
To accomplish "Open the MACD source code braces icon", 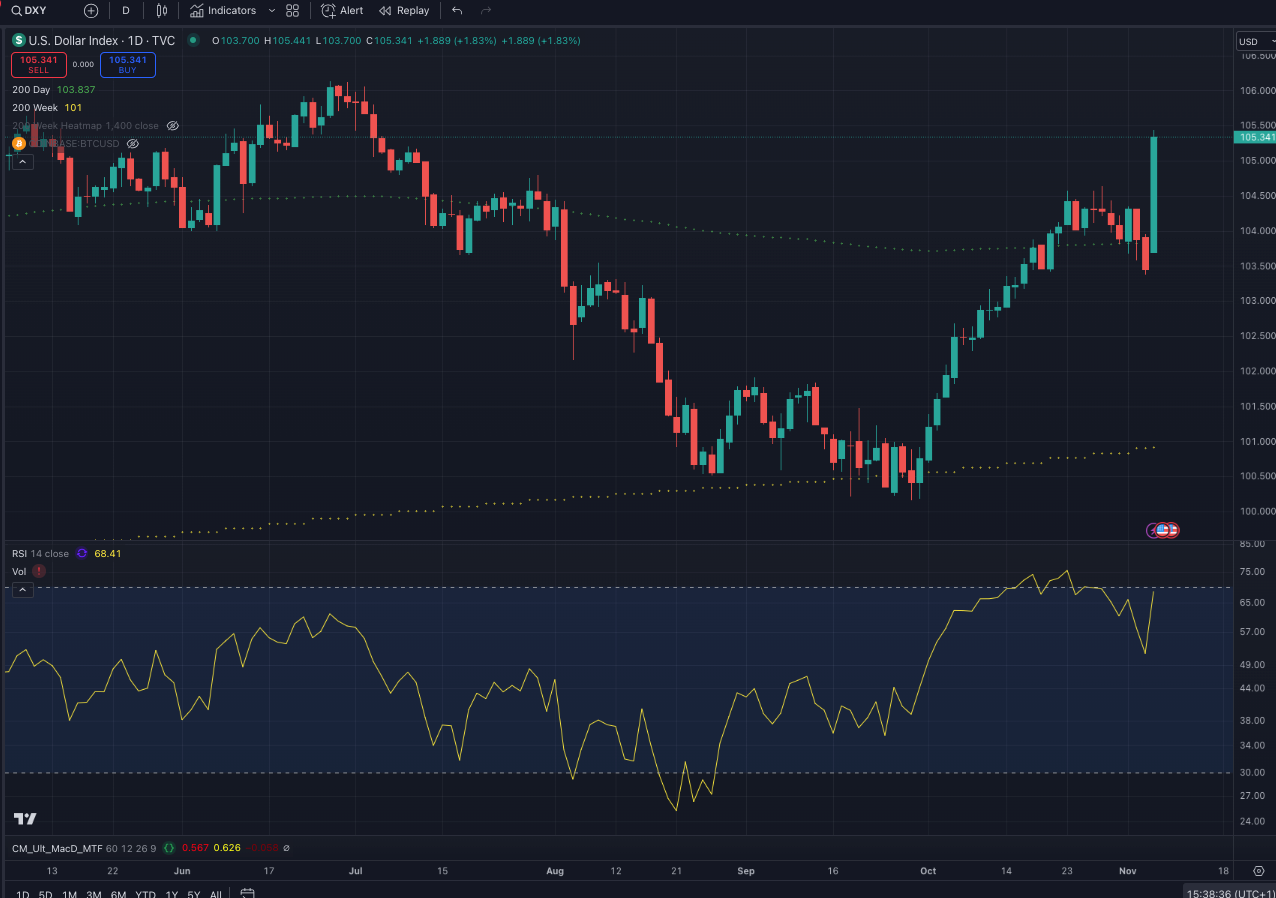I will pos(169,848).
